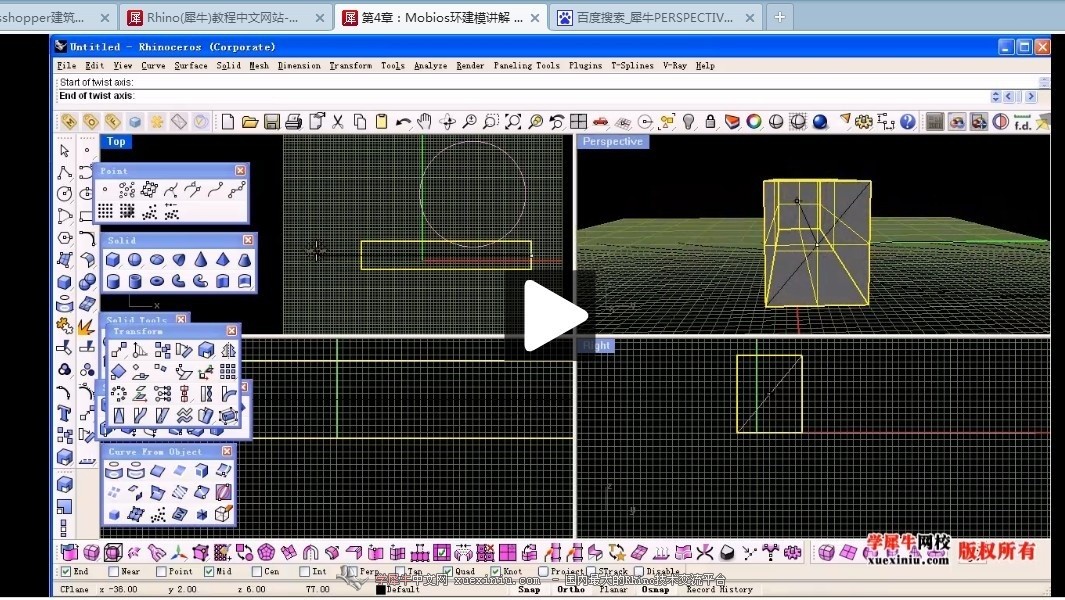Open Options with the gear icon
Viewport: 1065px width, 600px height.
(x=864, y=122)
